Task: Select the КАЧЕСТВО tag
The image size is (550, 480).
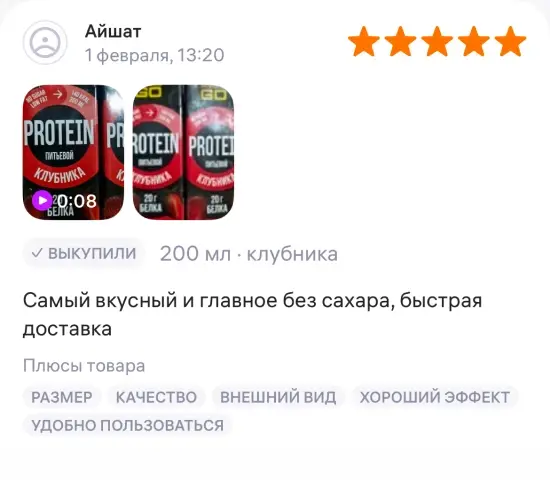Action: 156,397
